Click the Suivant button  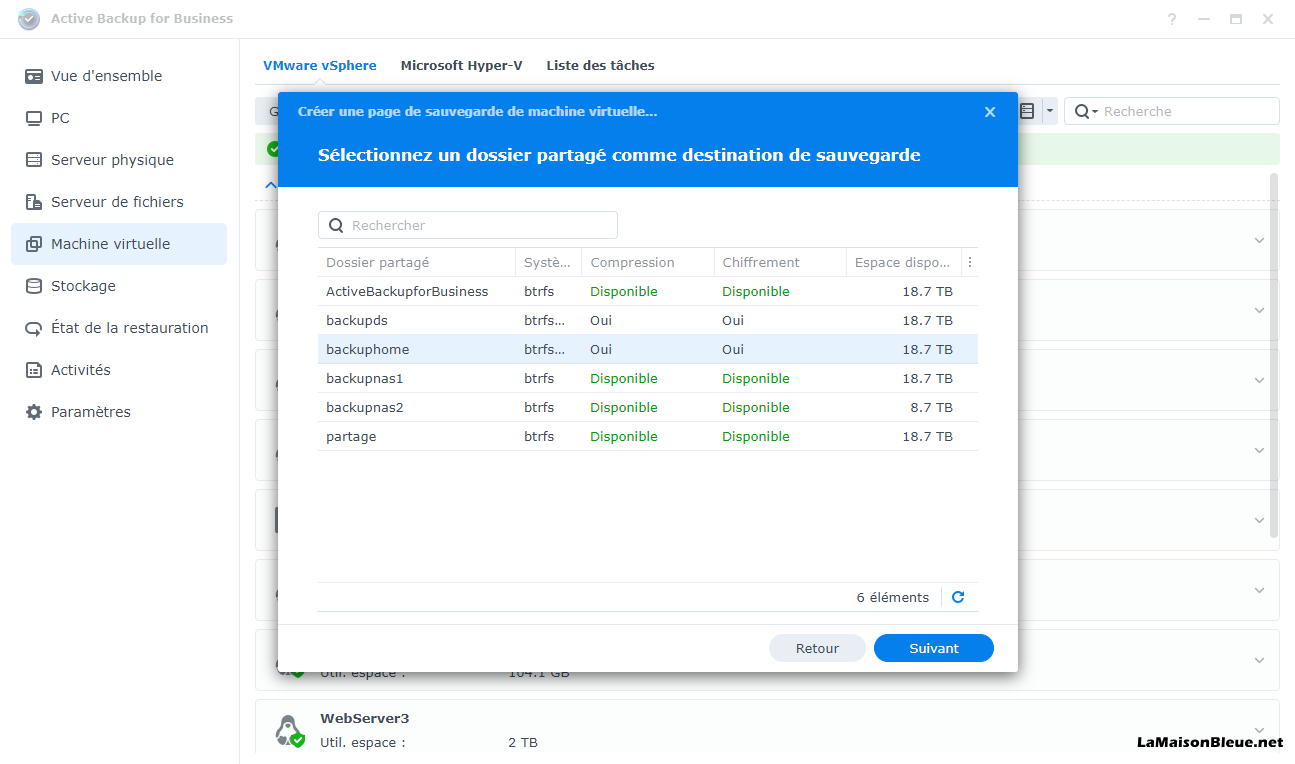point(934,648)
